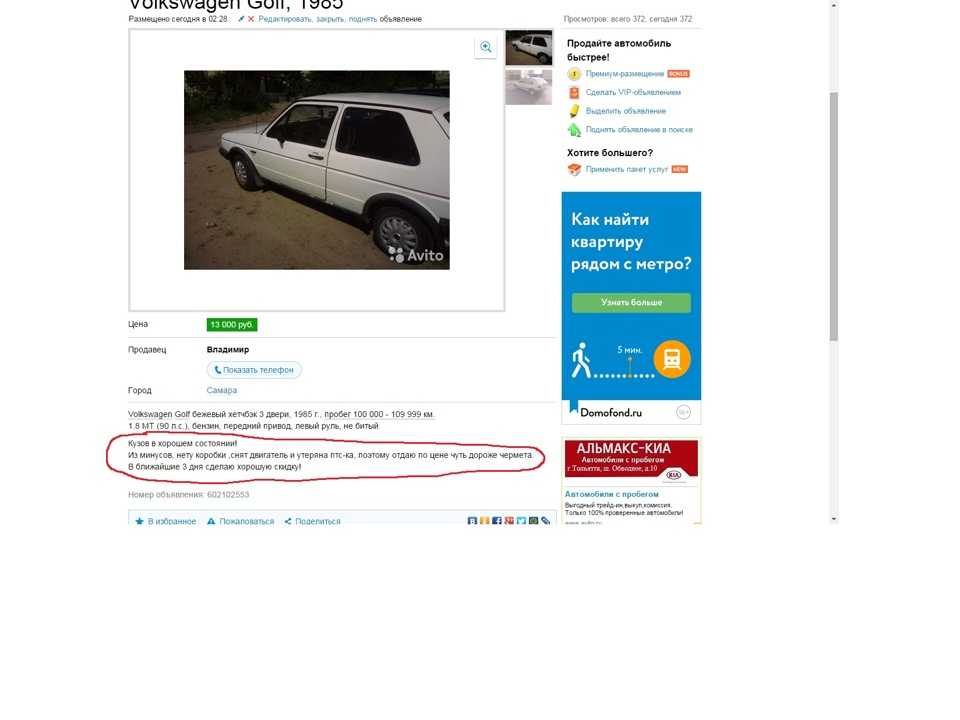Click the Показать телефон button
The image size is (960, 720).
(254, 370)
